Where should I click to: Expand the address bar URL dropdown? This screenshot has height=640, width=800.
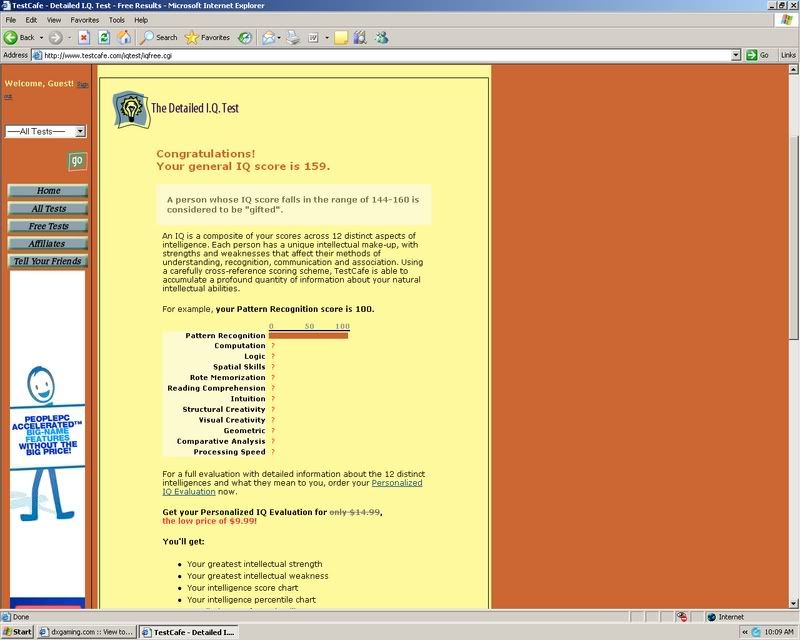tap(736, 55)
